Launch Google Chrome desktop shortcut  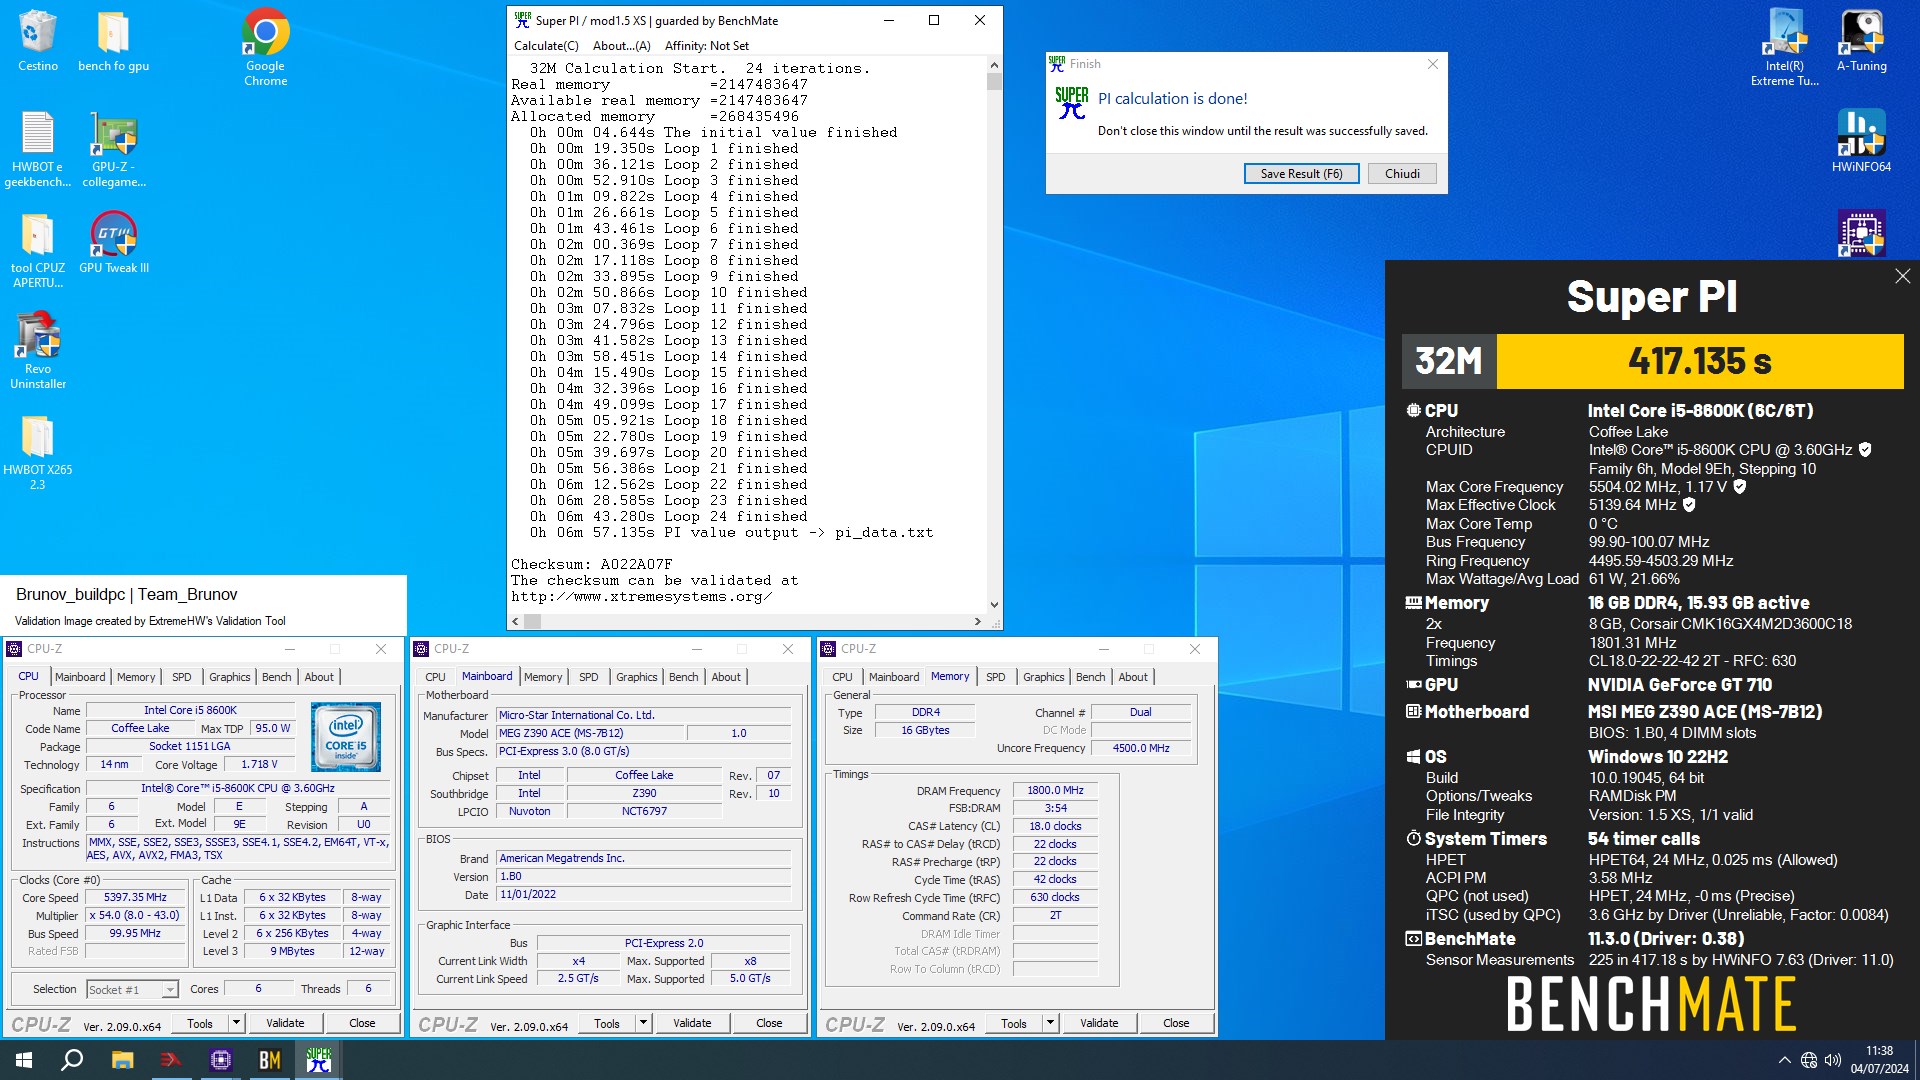coord(266,47)
